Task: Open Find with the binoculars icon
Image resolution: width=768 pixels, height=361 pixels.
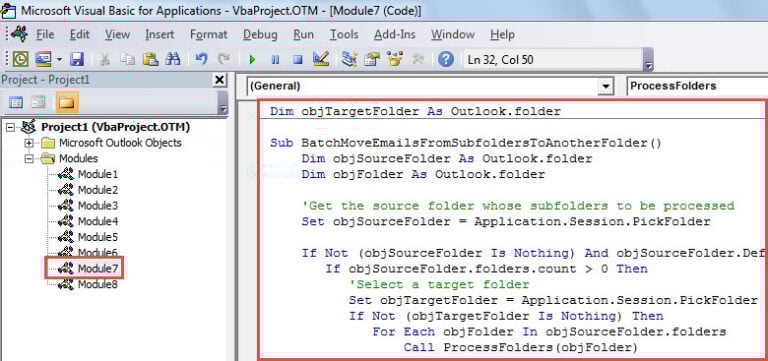Action: coord(173,59)
